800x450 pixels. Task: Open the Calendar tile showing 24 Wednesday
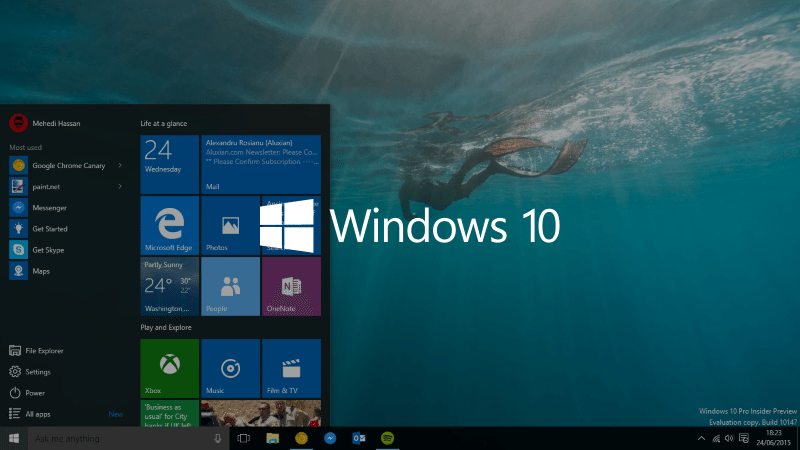[x=169, y=164]
